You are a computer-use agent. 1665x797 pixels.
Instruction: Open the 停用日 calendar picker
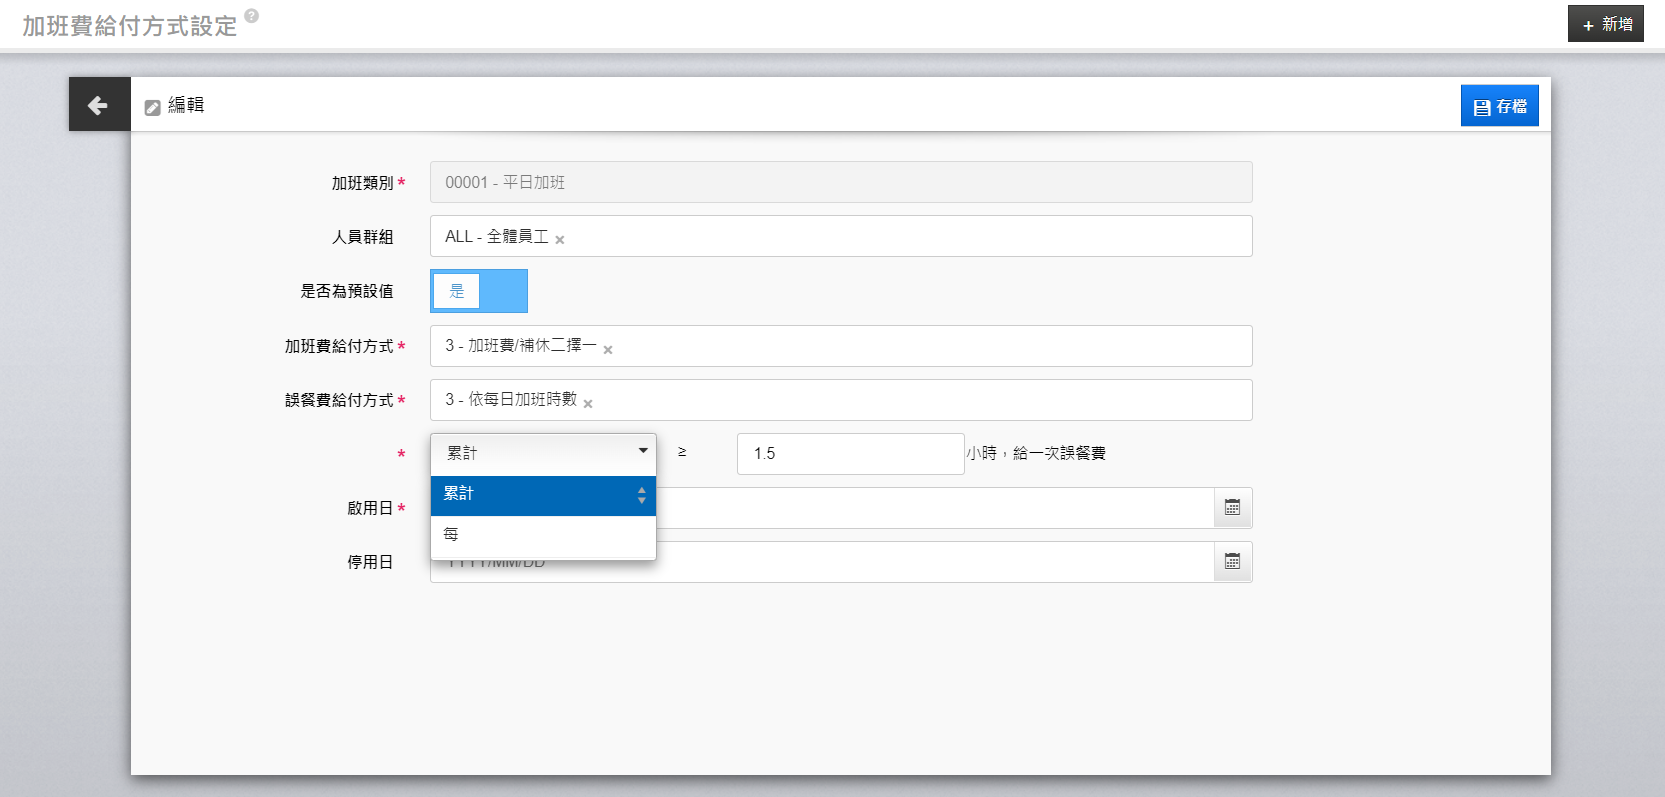tap(1232, 562)
